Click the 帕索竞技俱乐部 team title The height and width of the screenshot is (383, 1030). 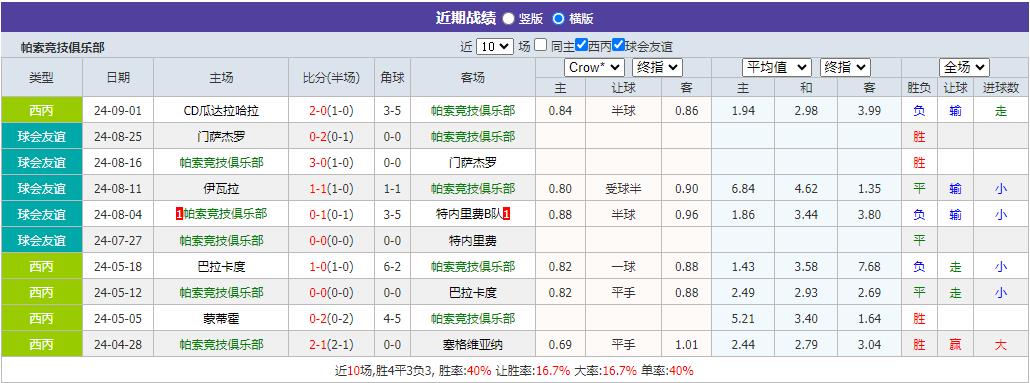[x=62, y=47]
